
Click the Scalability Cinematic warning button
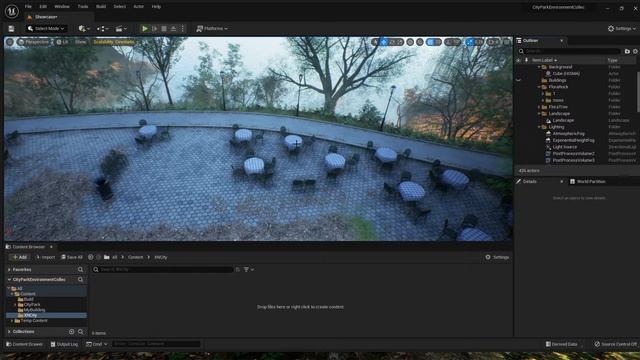coord(114,42)
